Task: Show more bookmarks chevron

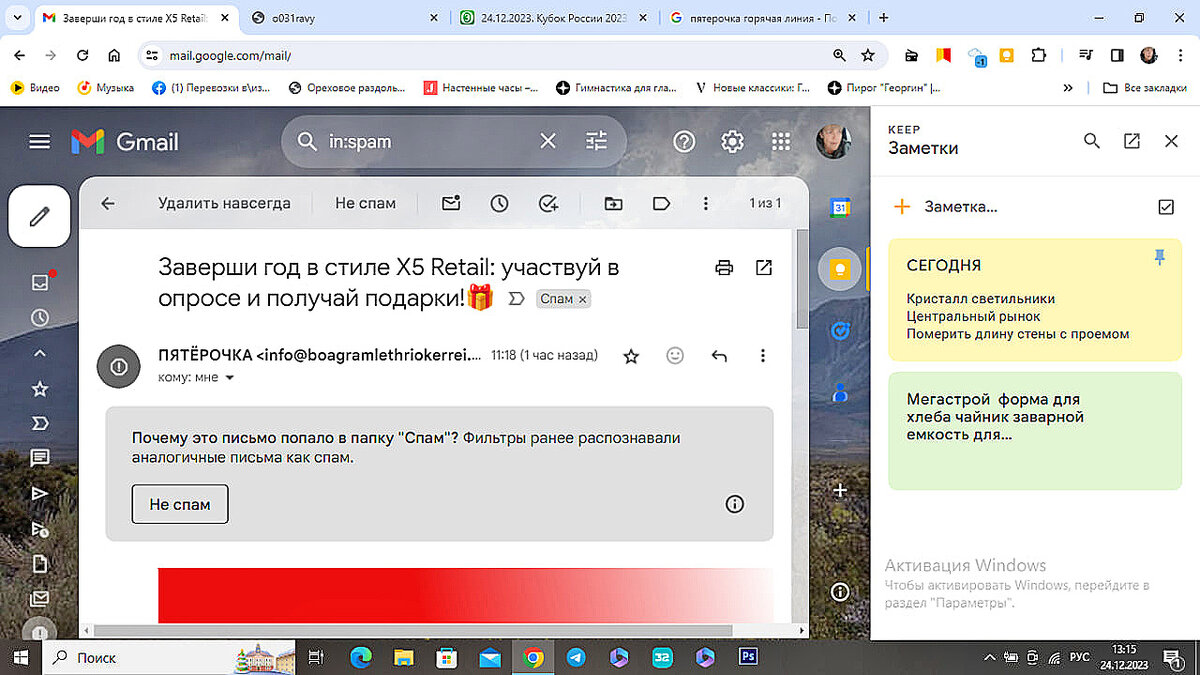Action: tap(1068, 88)
